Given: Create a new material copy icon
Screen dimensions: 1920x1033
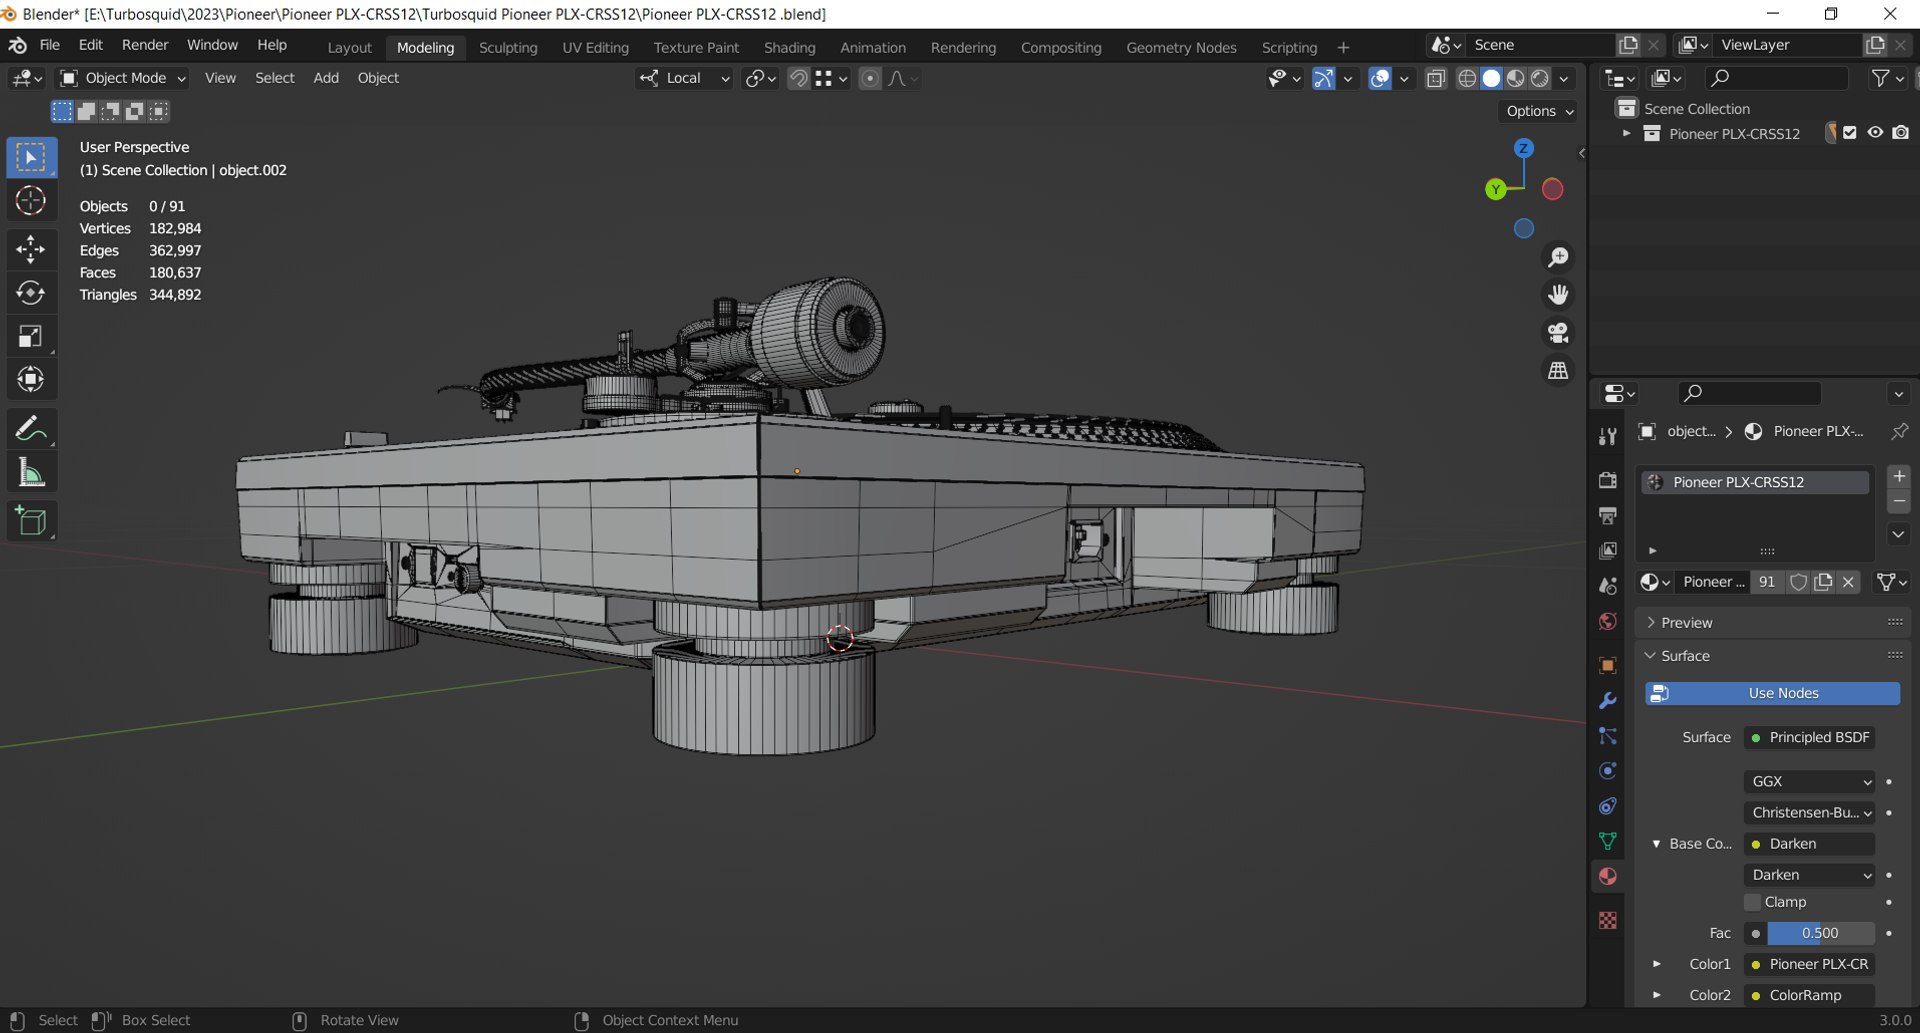Looking at the screenshot, I should click(1824, 582).
